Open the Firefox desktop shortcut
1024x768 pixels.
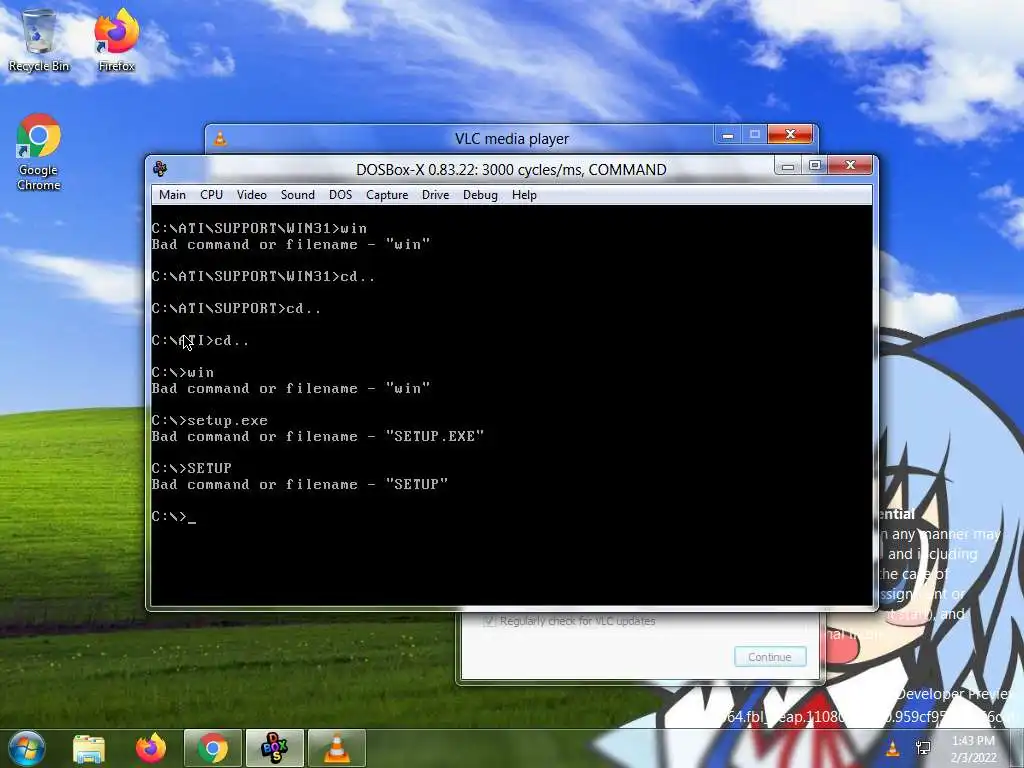[116, 39]
